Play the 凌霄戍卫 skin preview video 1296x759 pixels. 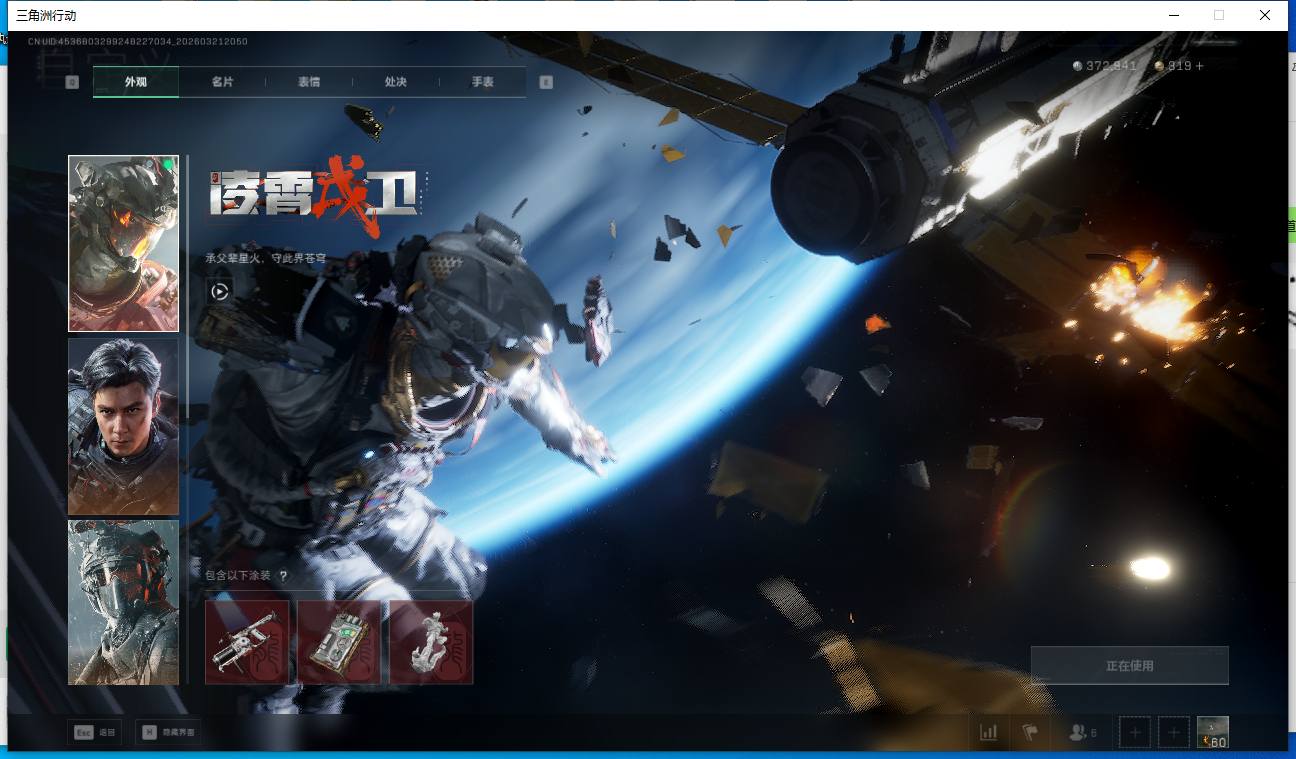pos(220,291)
